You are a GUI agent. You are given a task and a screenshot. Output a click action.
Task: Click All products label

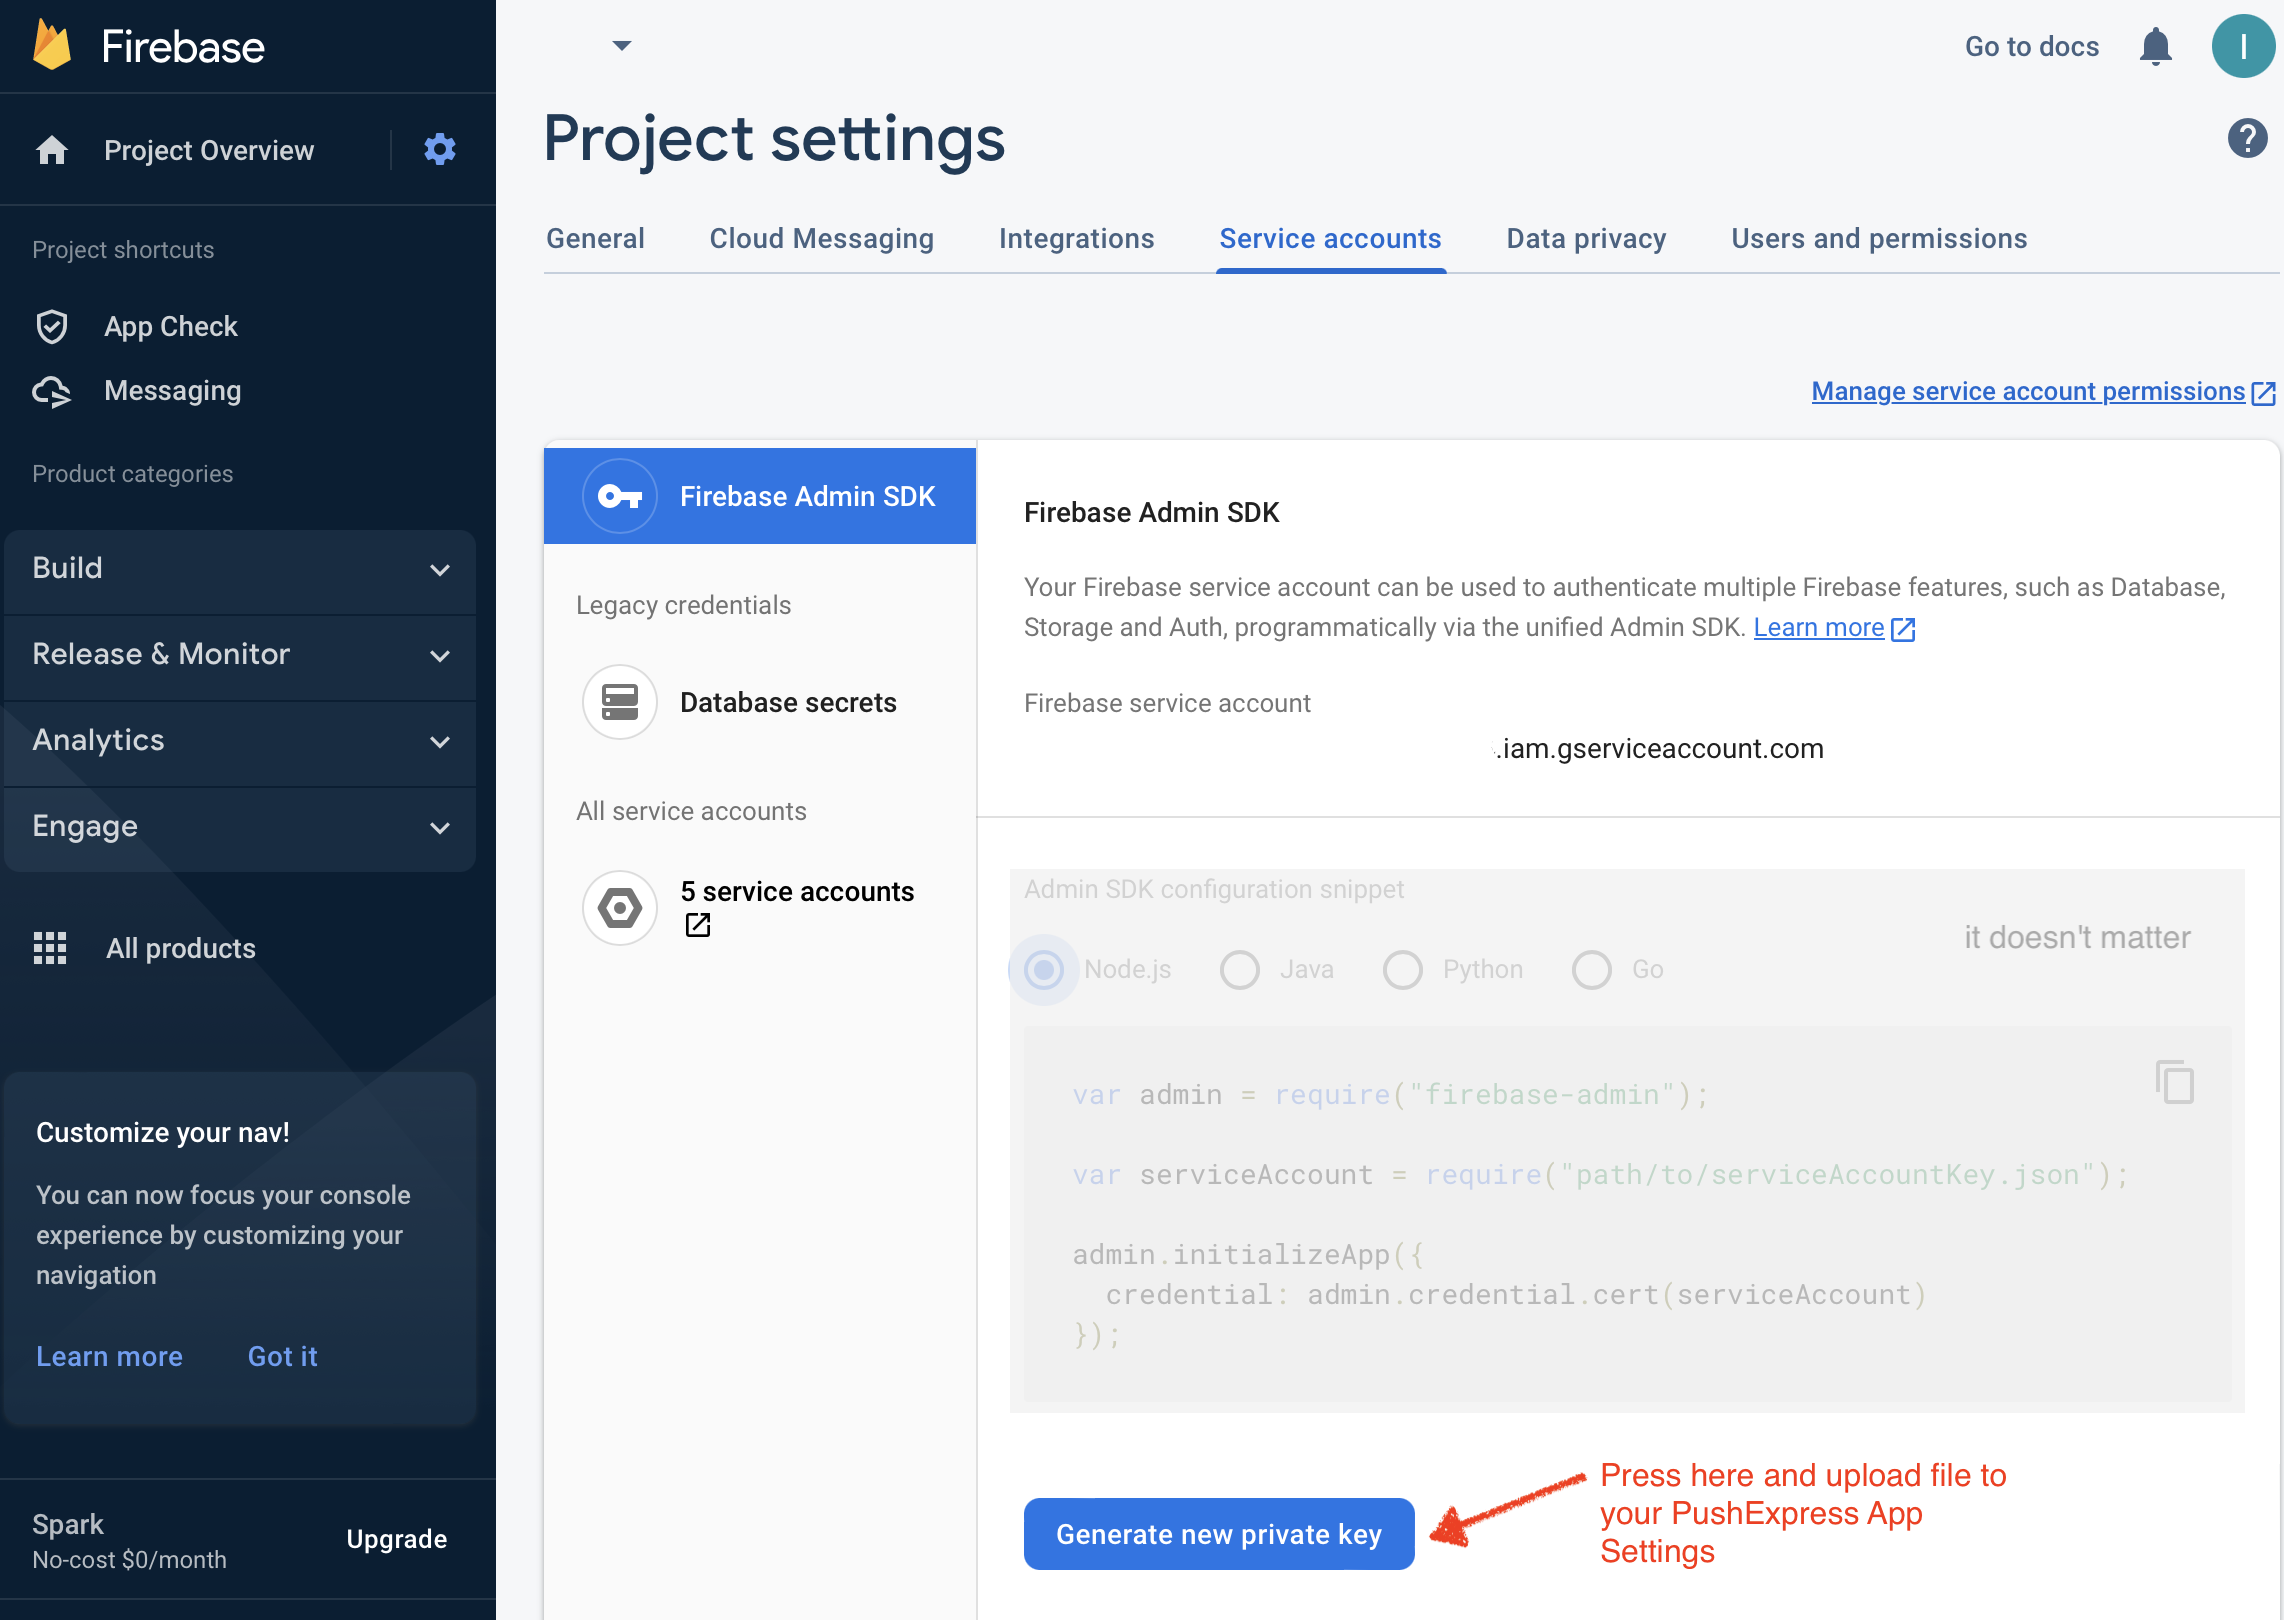pyautogui.click(x=181, y=949)
